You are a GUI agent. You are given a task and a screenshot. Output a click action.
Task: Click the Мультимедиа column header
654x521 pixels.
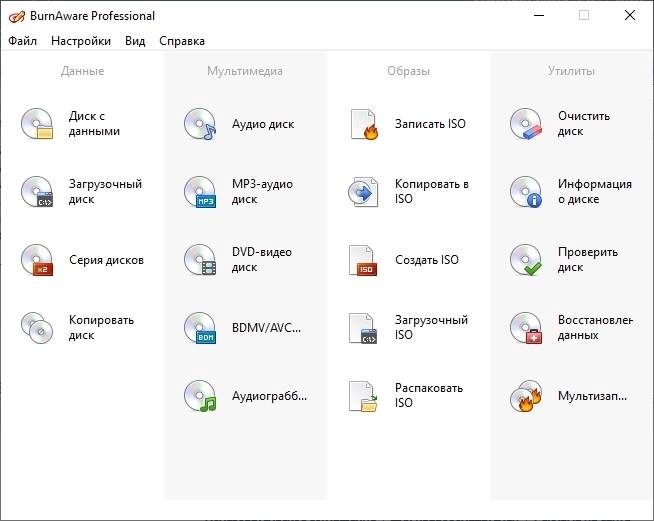[245, 71]
